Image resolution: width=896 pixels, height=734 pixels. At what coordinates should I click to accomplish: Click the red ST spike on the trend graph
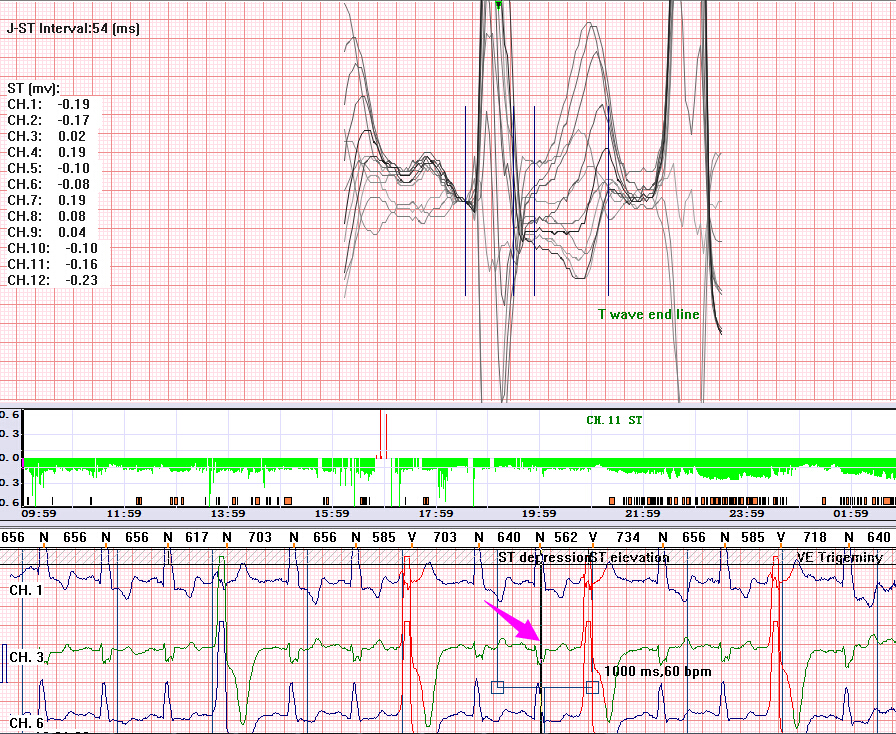pos(382,434)
